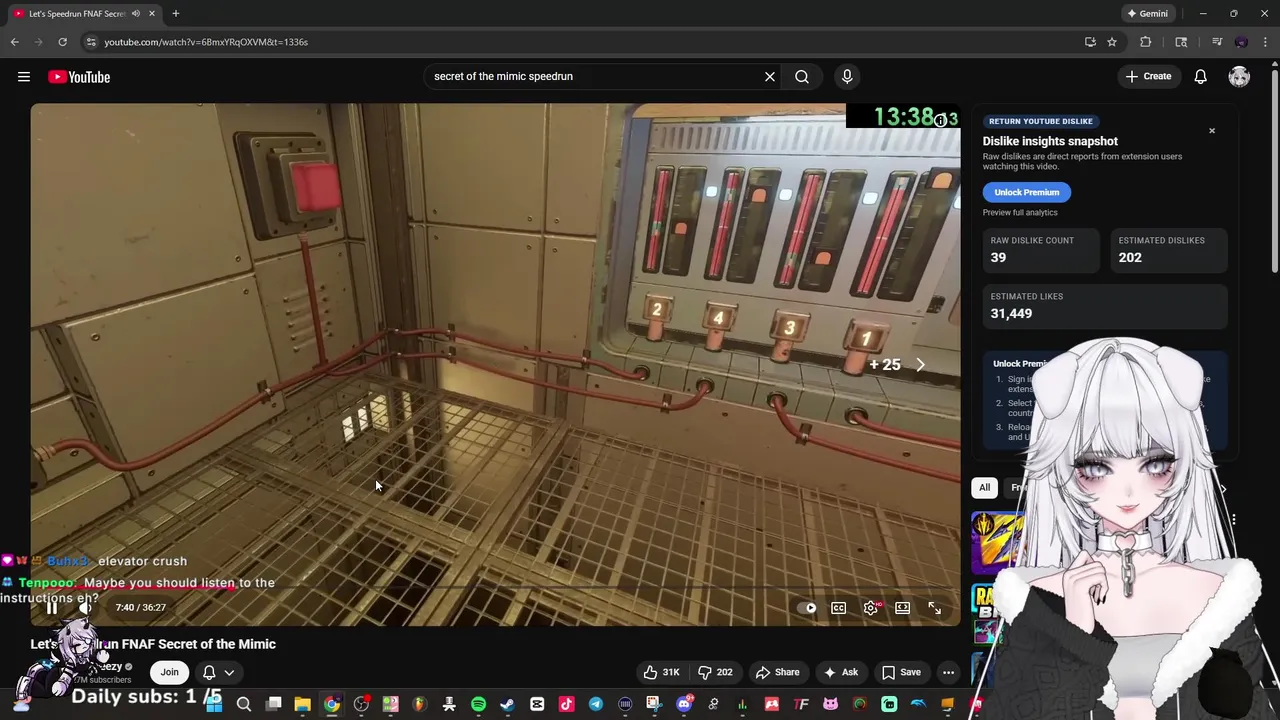Mute the video volume
Image resolution: width=1280 pixels, height=720 pixels.
(86, 607)
